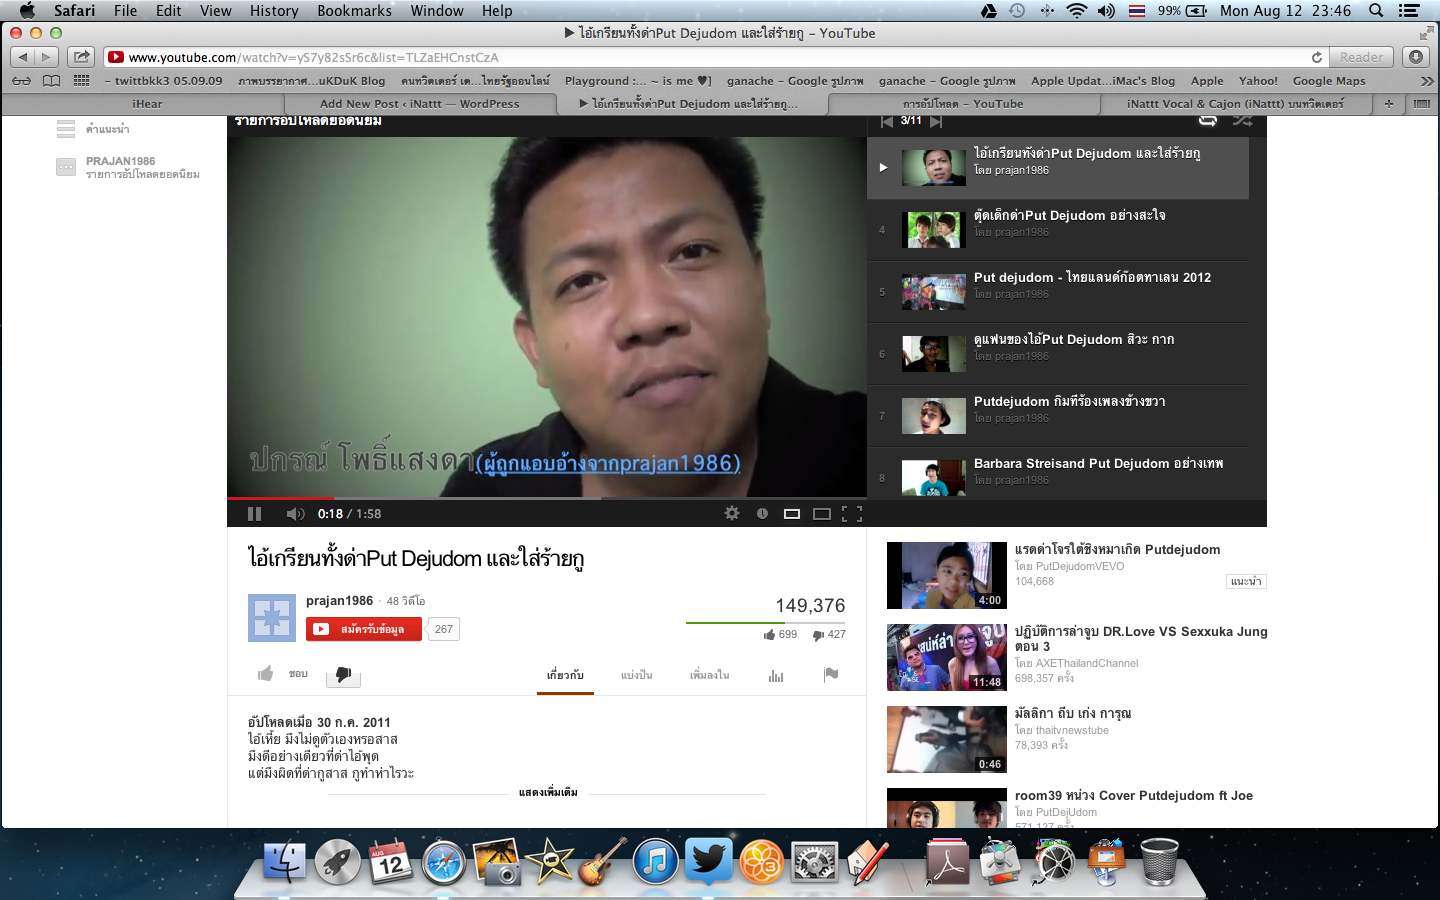Go to previous playlist video
Screen dimensions: 1440x900
tap(887, 121)
